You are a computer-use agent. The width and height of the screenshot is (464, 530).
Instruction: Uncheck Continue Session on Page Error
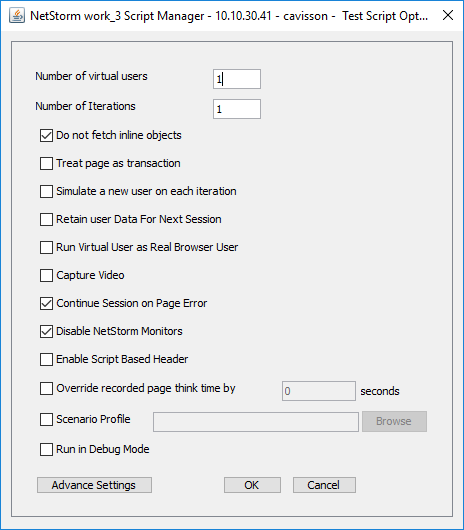tap(46, 304)
